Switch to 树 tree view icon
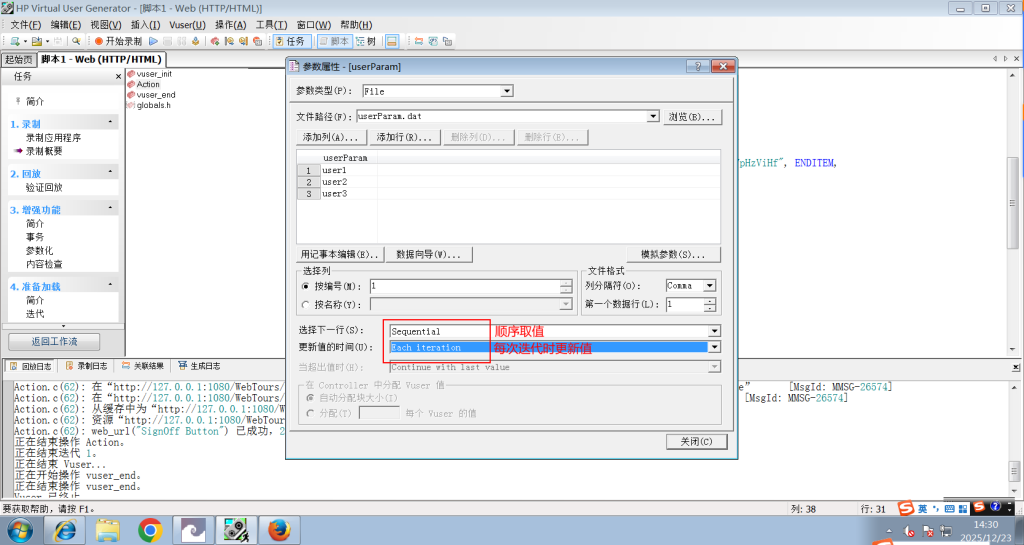 coord(366,41)
